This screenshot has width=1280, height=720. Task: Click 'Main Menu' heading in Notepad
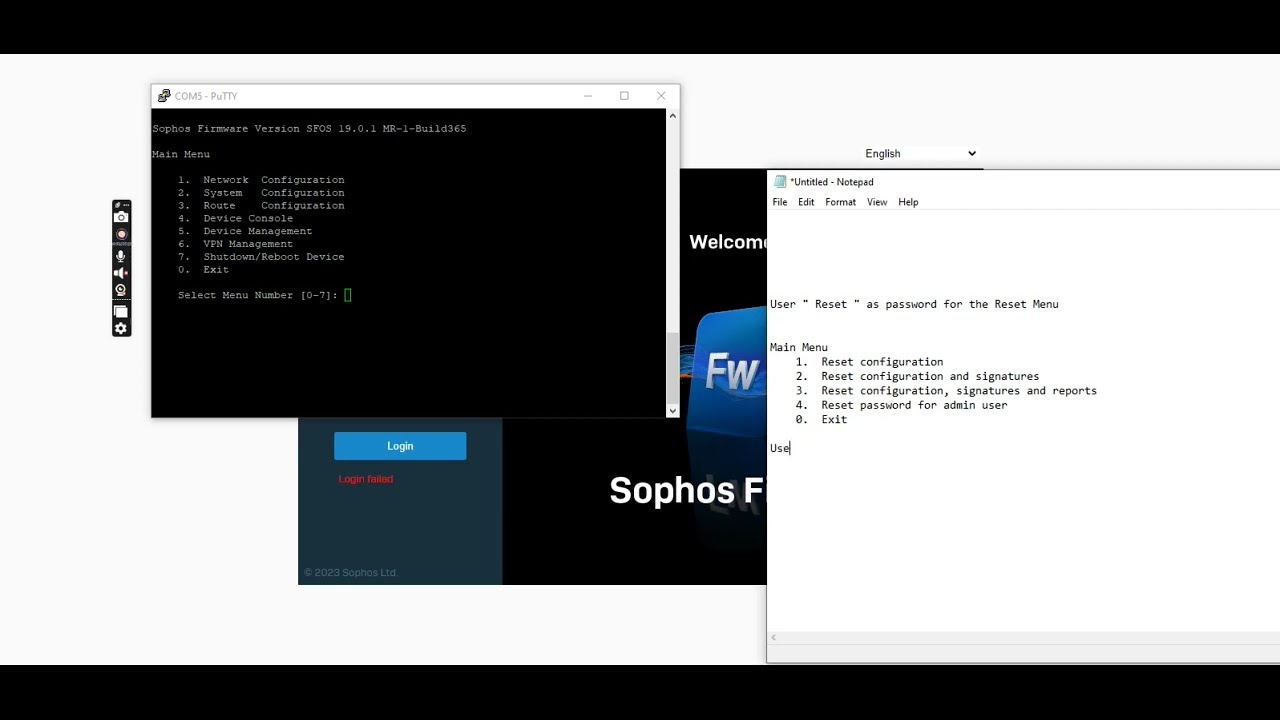click(x=799, y=347)
